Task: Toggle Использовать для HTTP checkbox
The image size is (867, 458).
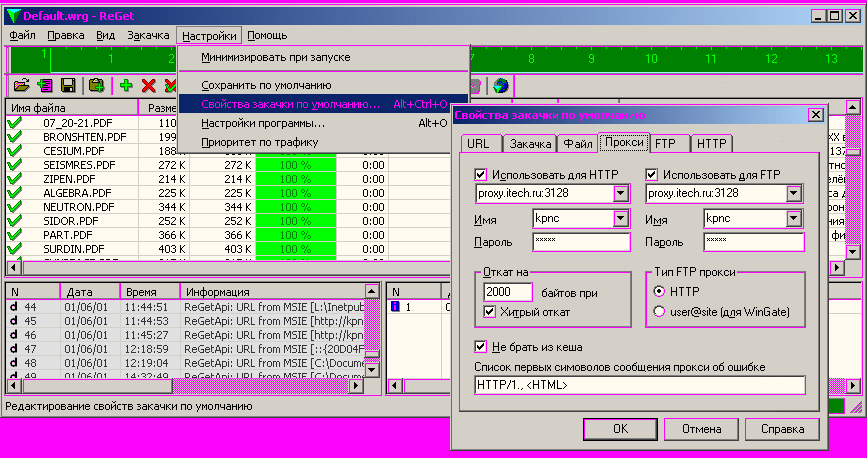Action: click(480, 175)
